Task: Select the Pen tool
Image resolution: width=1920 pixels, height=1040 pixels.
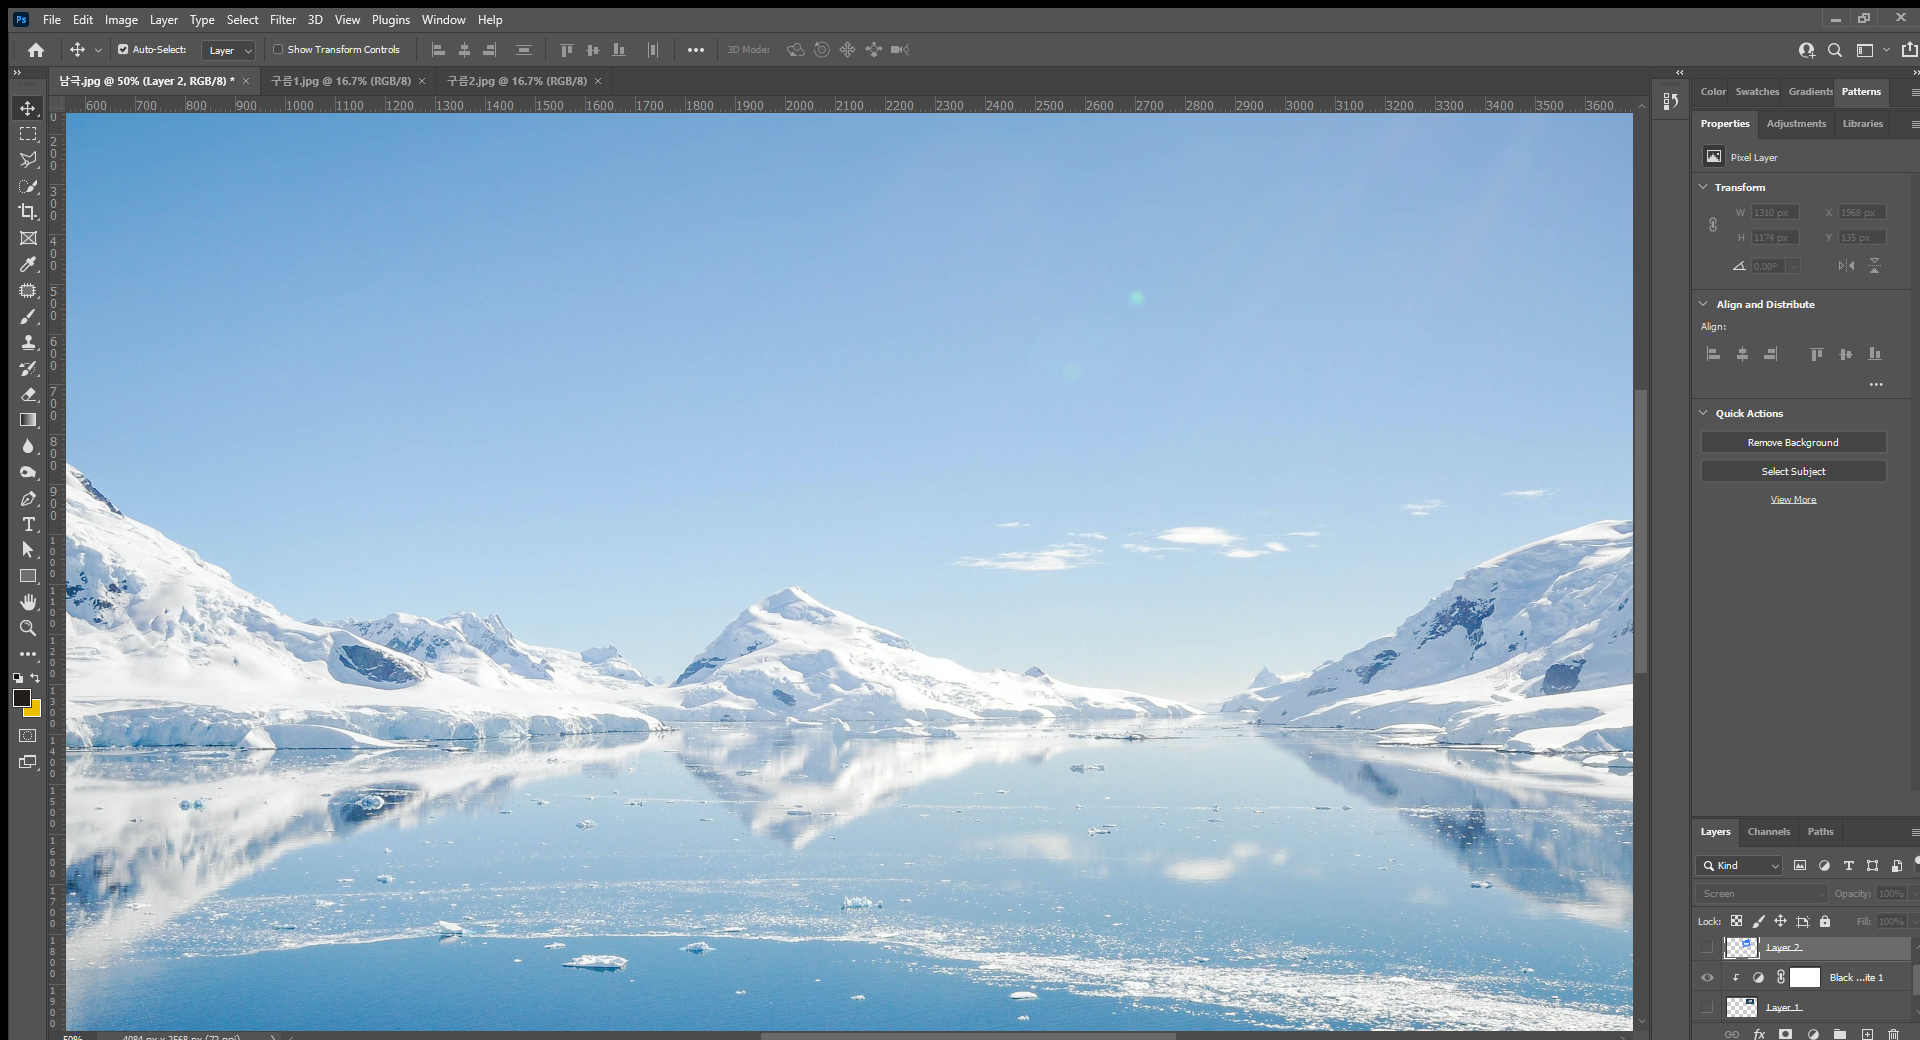Action: tap(28, 498)
